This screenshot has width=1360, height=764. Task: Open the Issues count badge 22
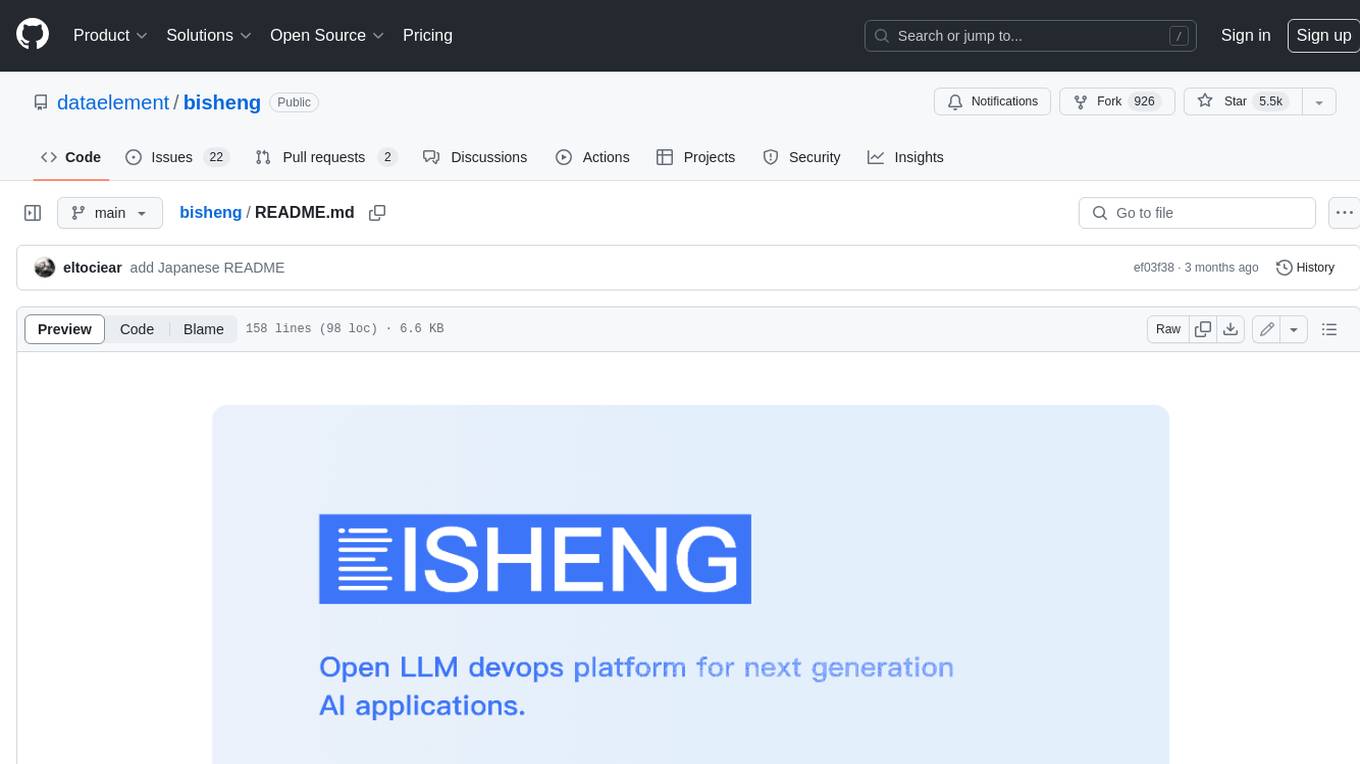[x=216, y=157]
